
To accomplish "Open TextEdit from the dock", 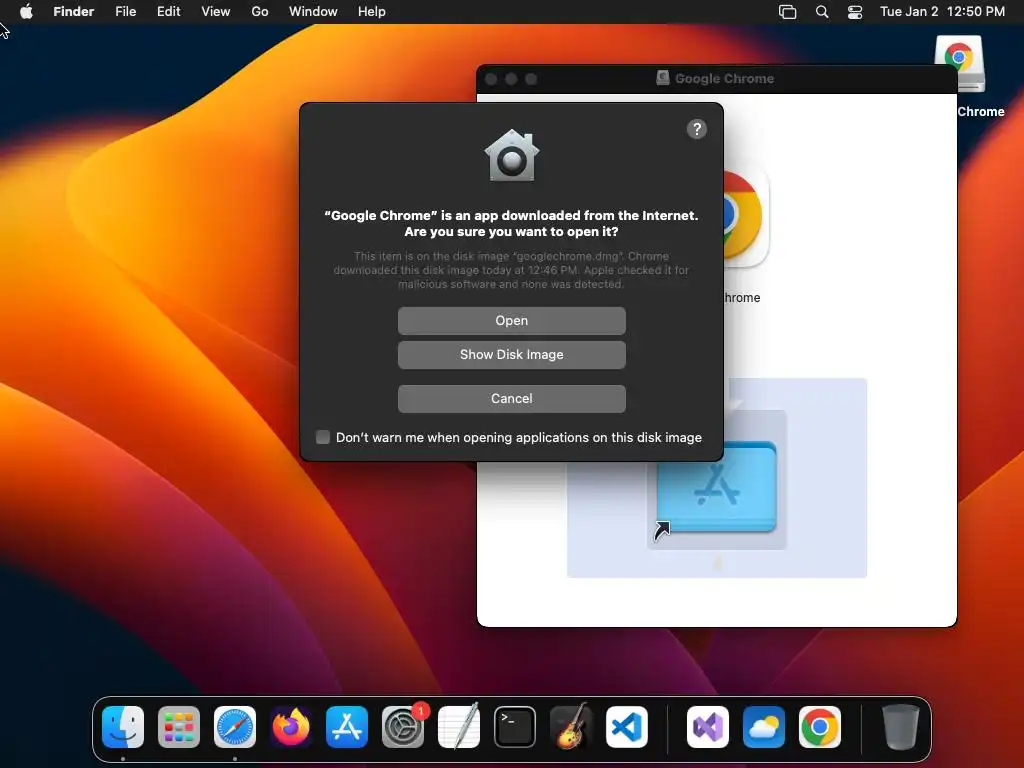I will tap(458, 727).
